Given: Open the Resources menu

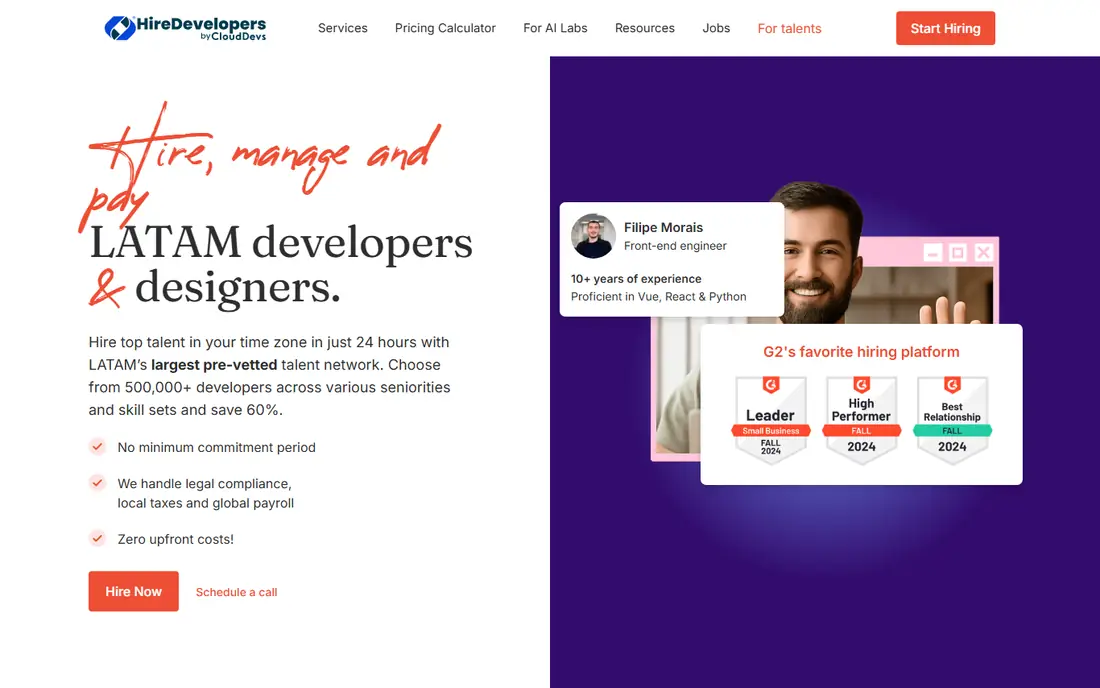Looking at the screenshot, I should pyautogui.click(x=645, y=28).
